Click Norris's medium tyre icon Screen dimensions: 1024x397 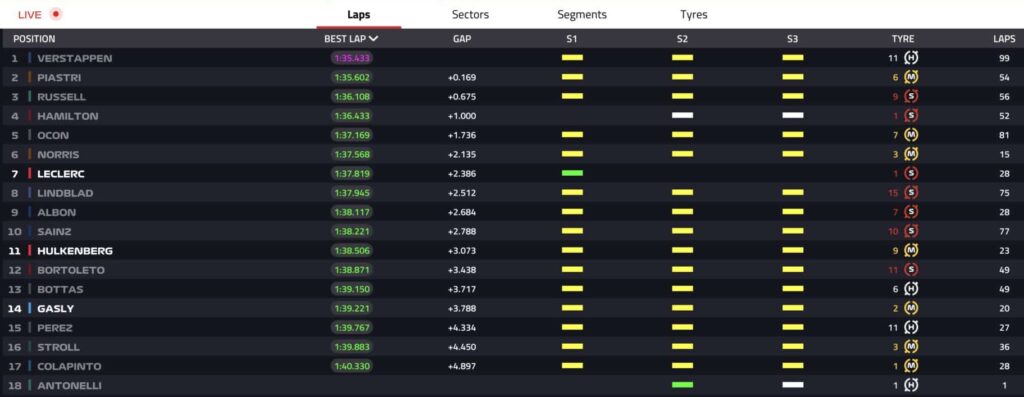pos(911,155)
